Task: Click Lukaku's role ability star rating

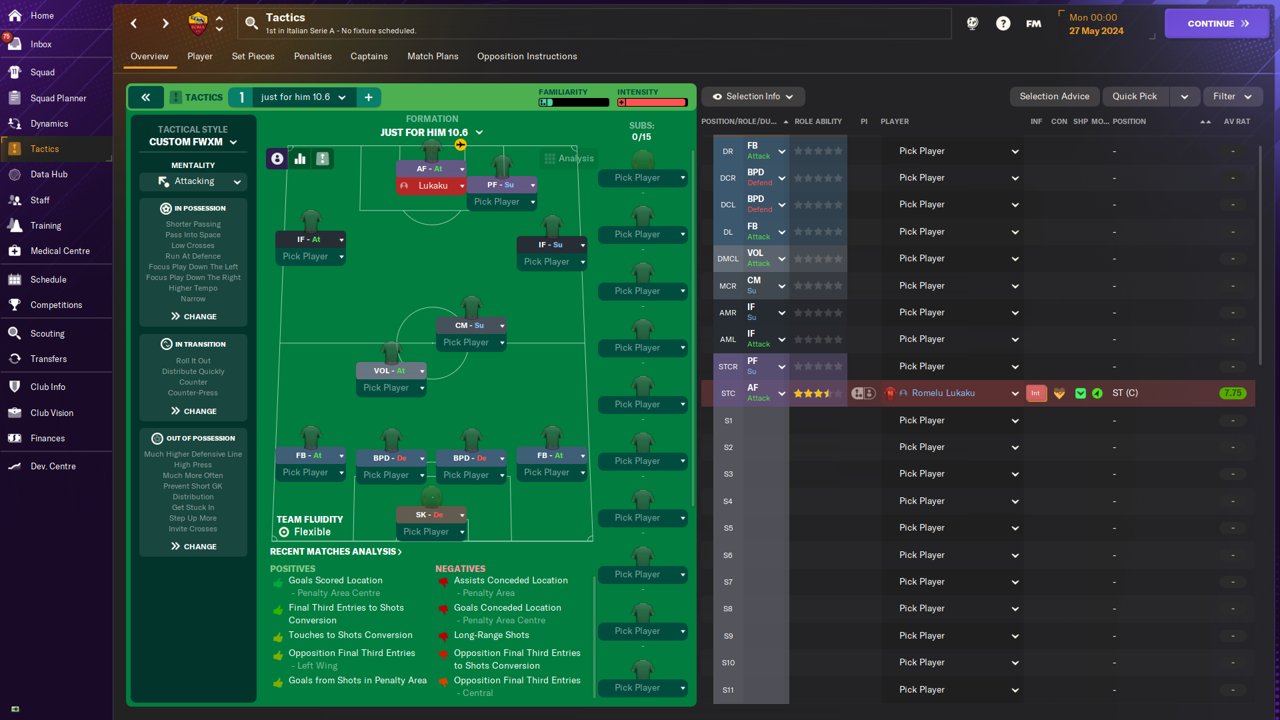Action: point(818,393)
